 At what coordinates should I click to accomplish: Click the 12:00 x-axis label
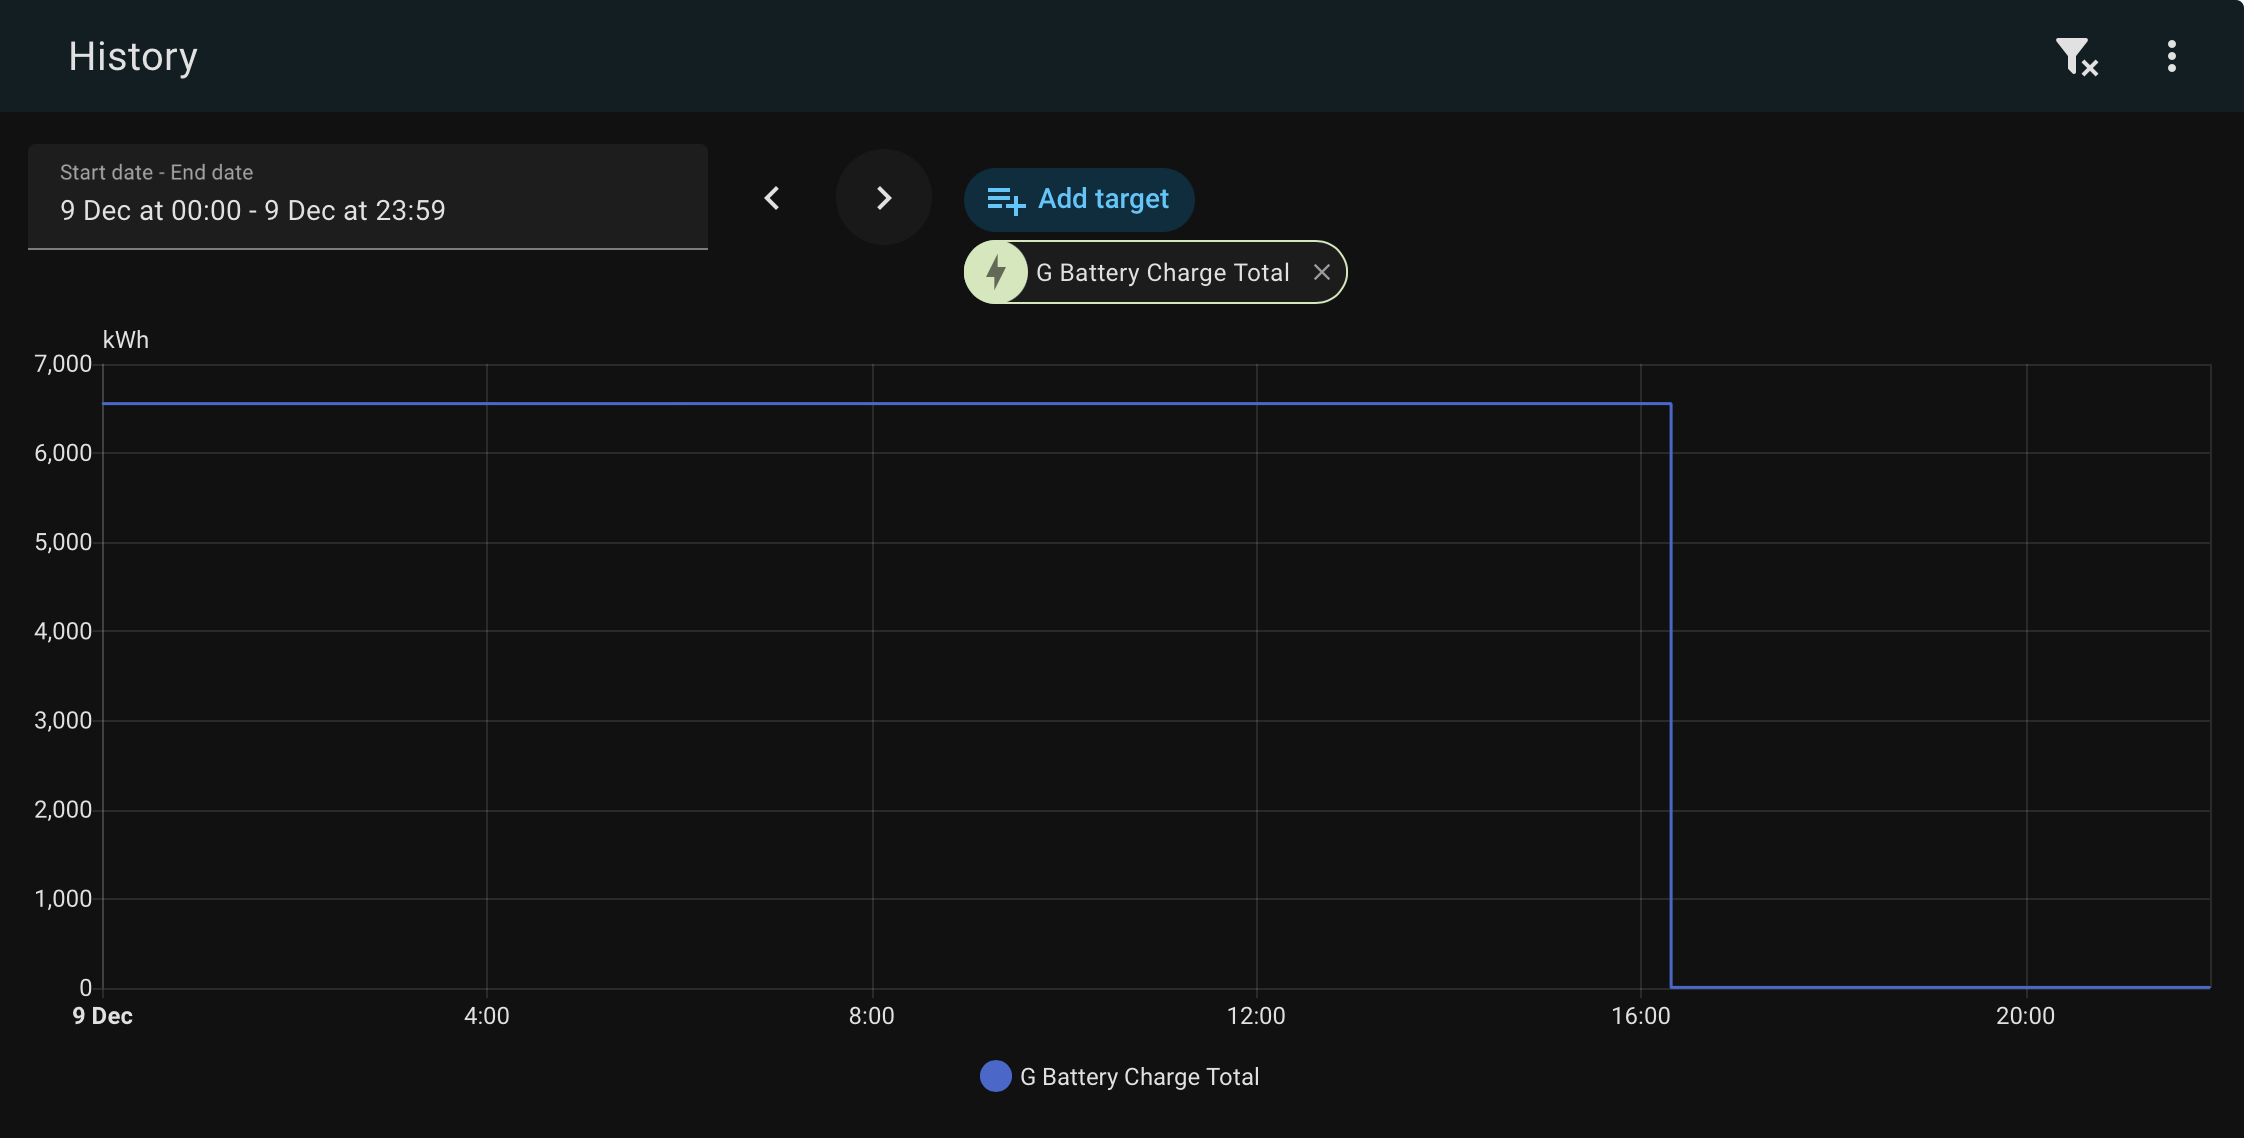tap(1256, 1016)
